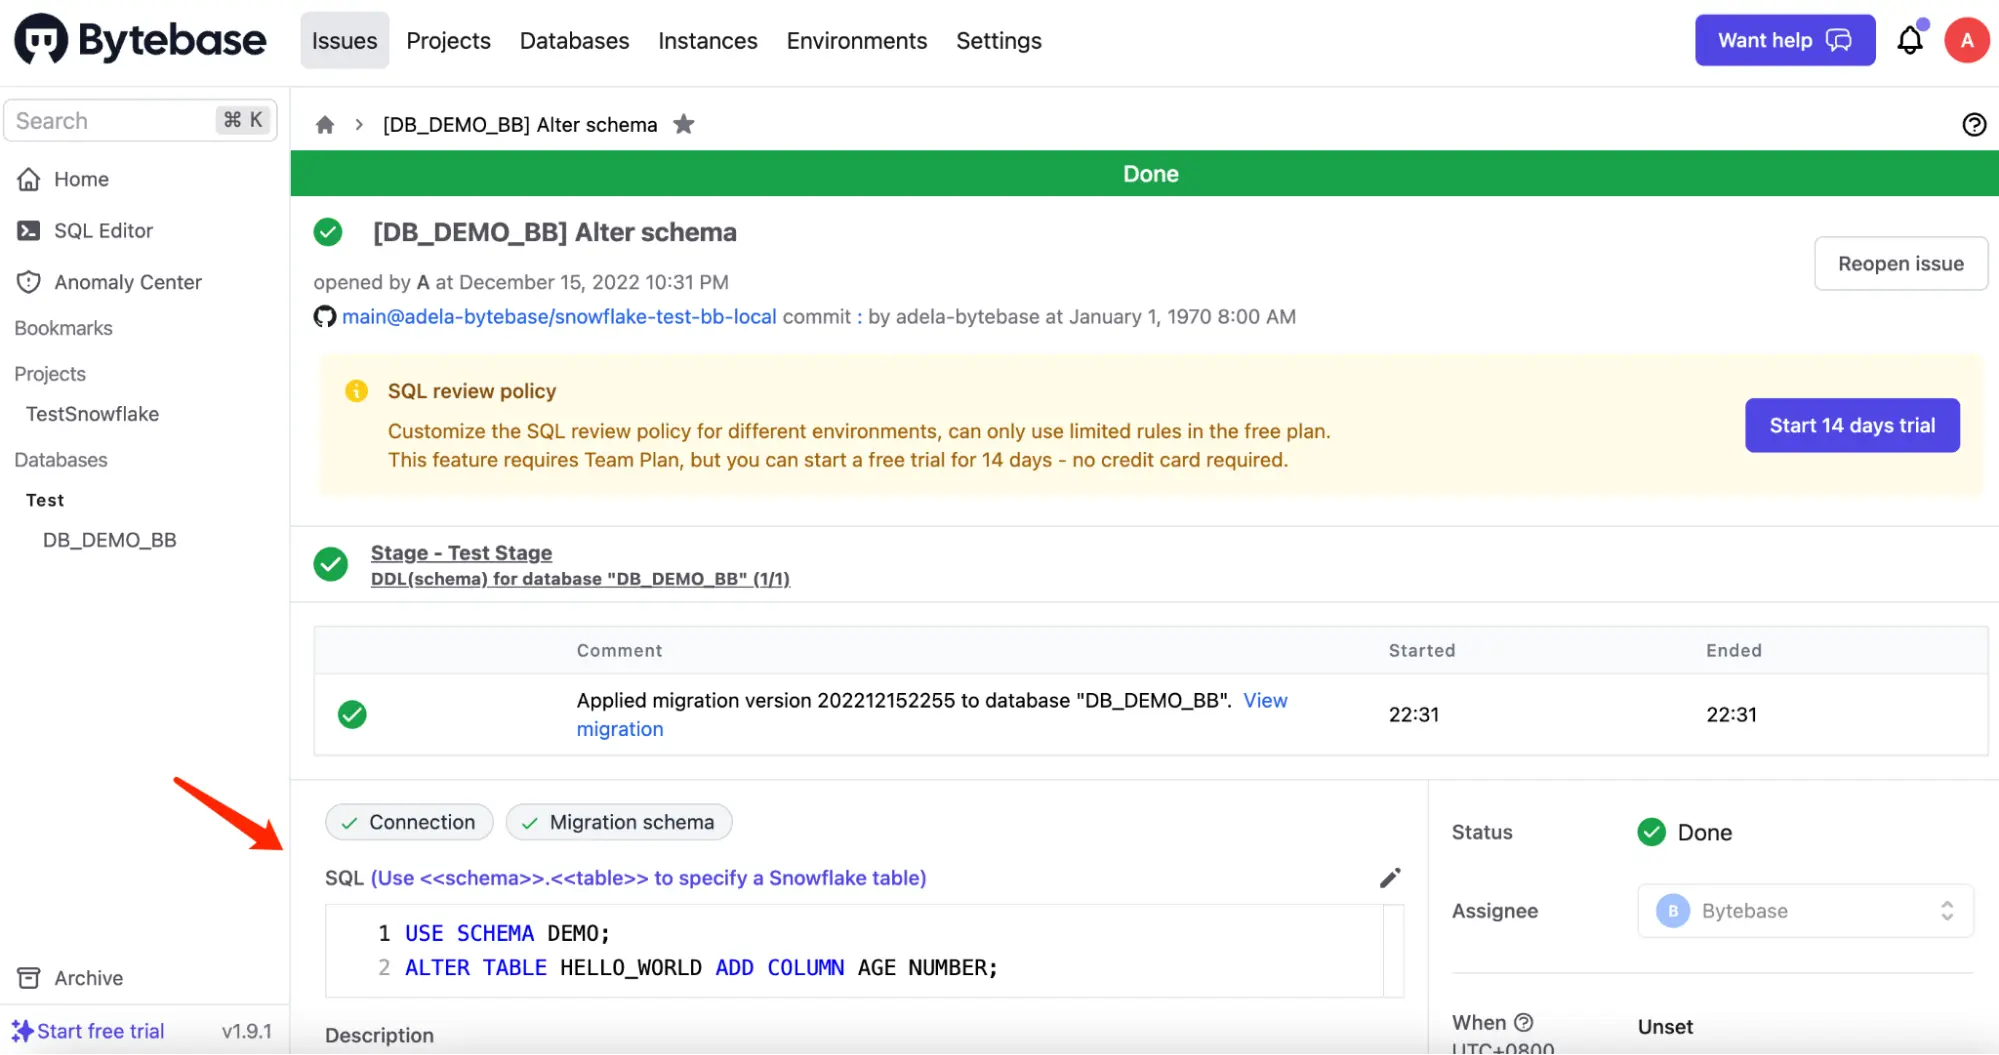Click the When help icon

1523,1022
